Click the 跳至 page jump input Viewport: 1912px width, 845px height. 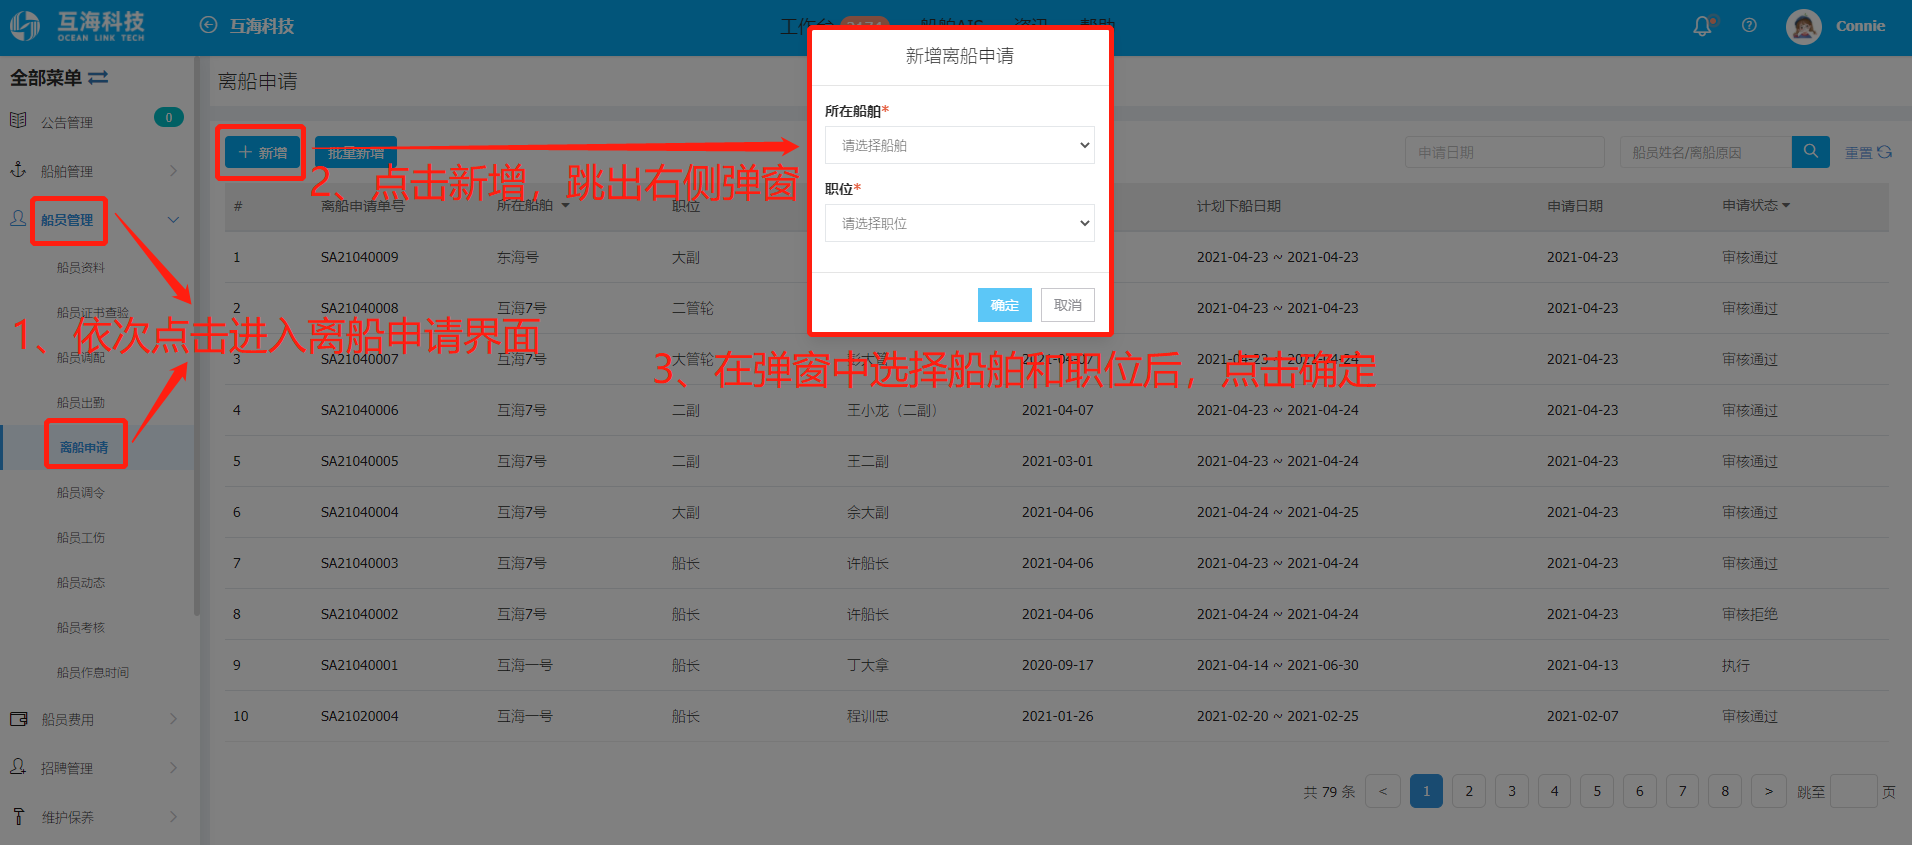tap(1854, 791)
